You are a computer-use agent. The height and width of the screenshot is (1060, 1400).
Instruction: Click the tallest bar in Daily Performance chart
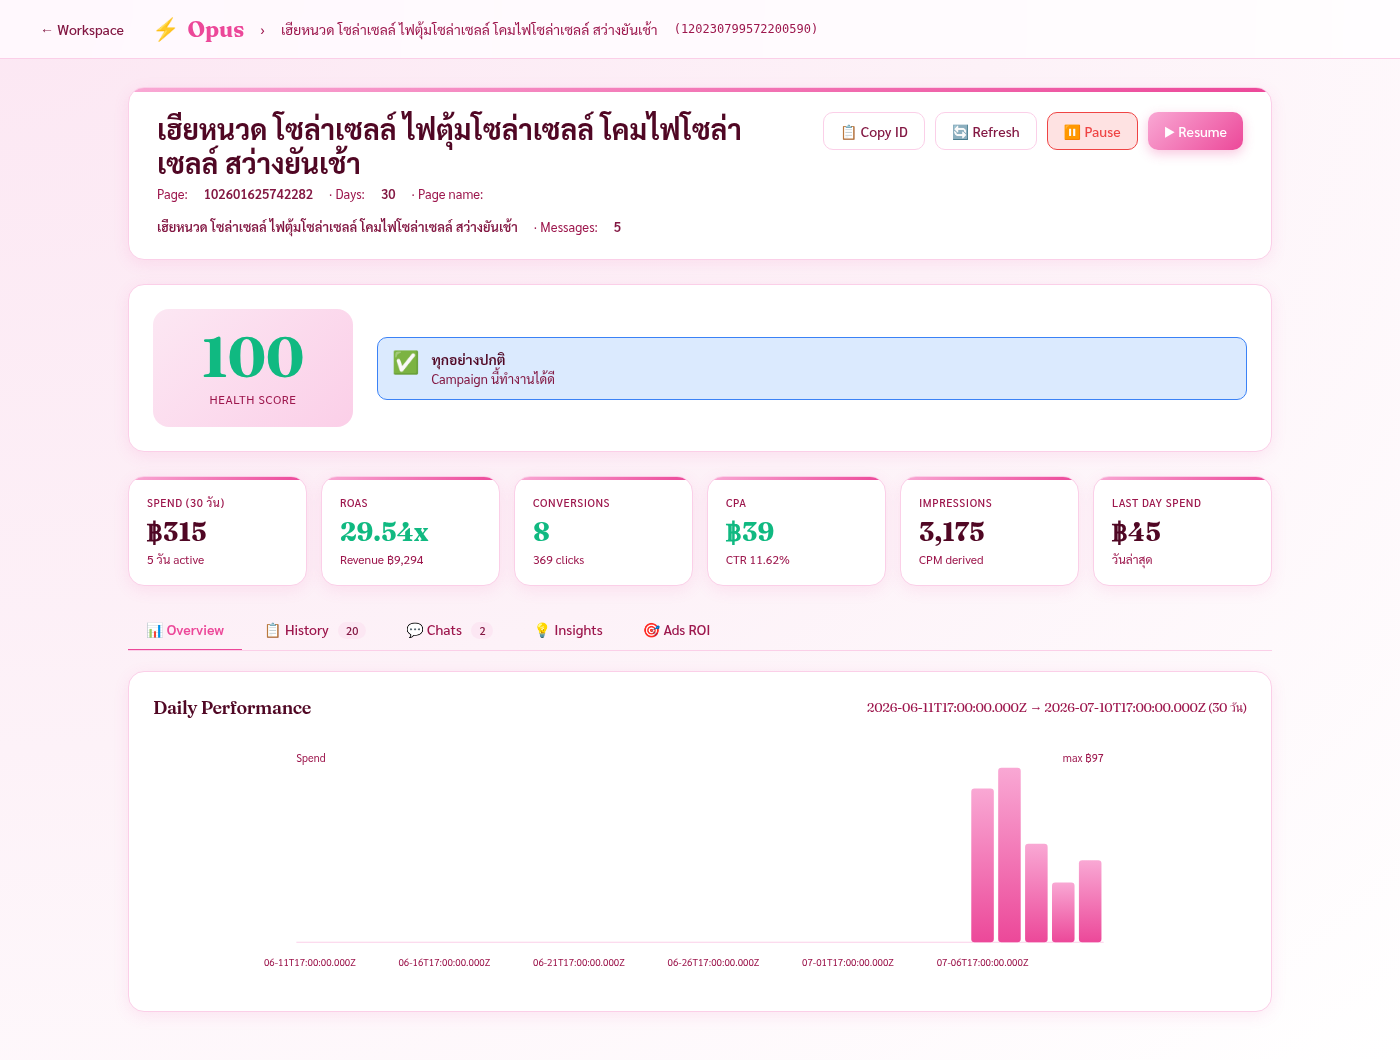tap(1009, 855)
